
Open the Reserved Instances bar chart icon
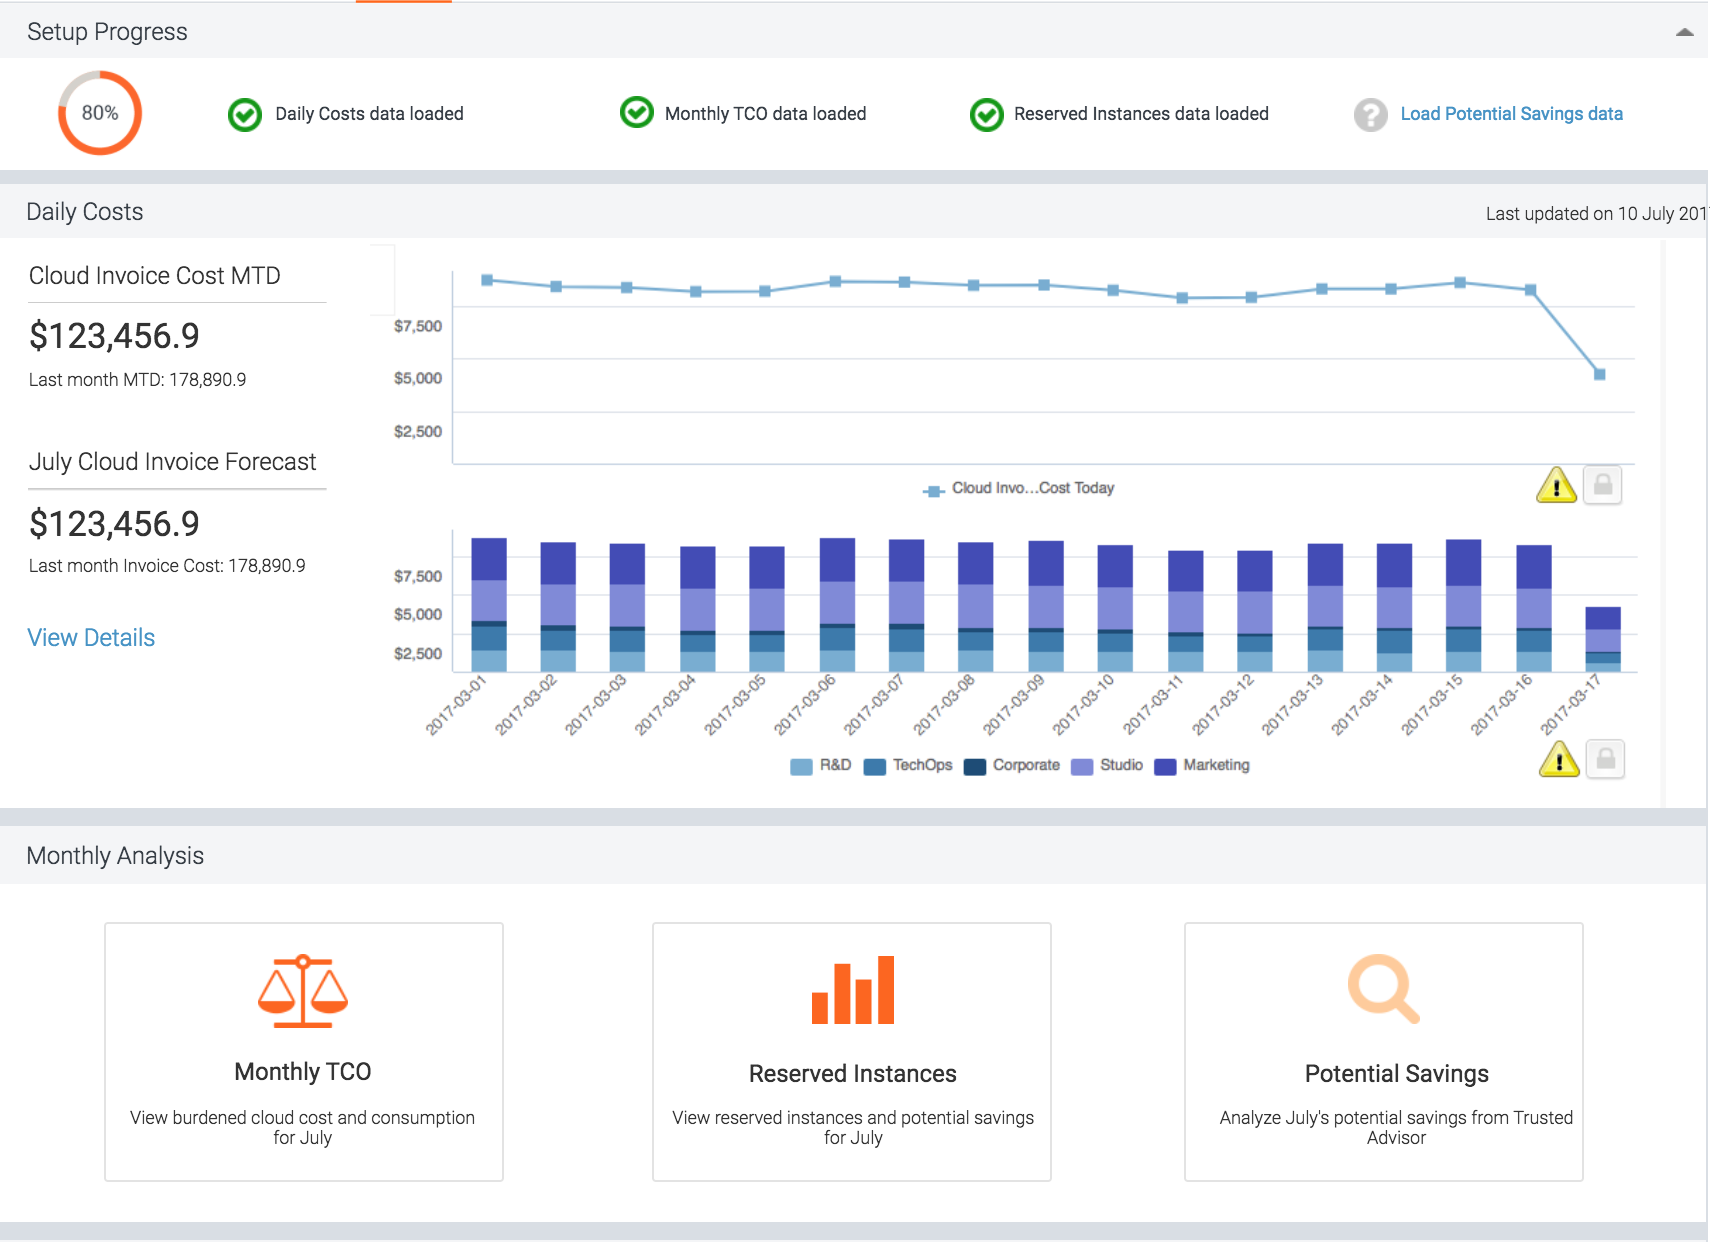(x=853, y=990)
